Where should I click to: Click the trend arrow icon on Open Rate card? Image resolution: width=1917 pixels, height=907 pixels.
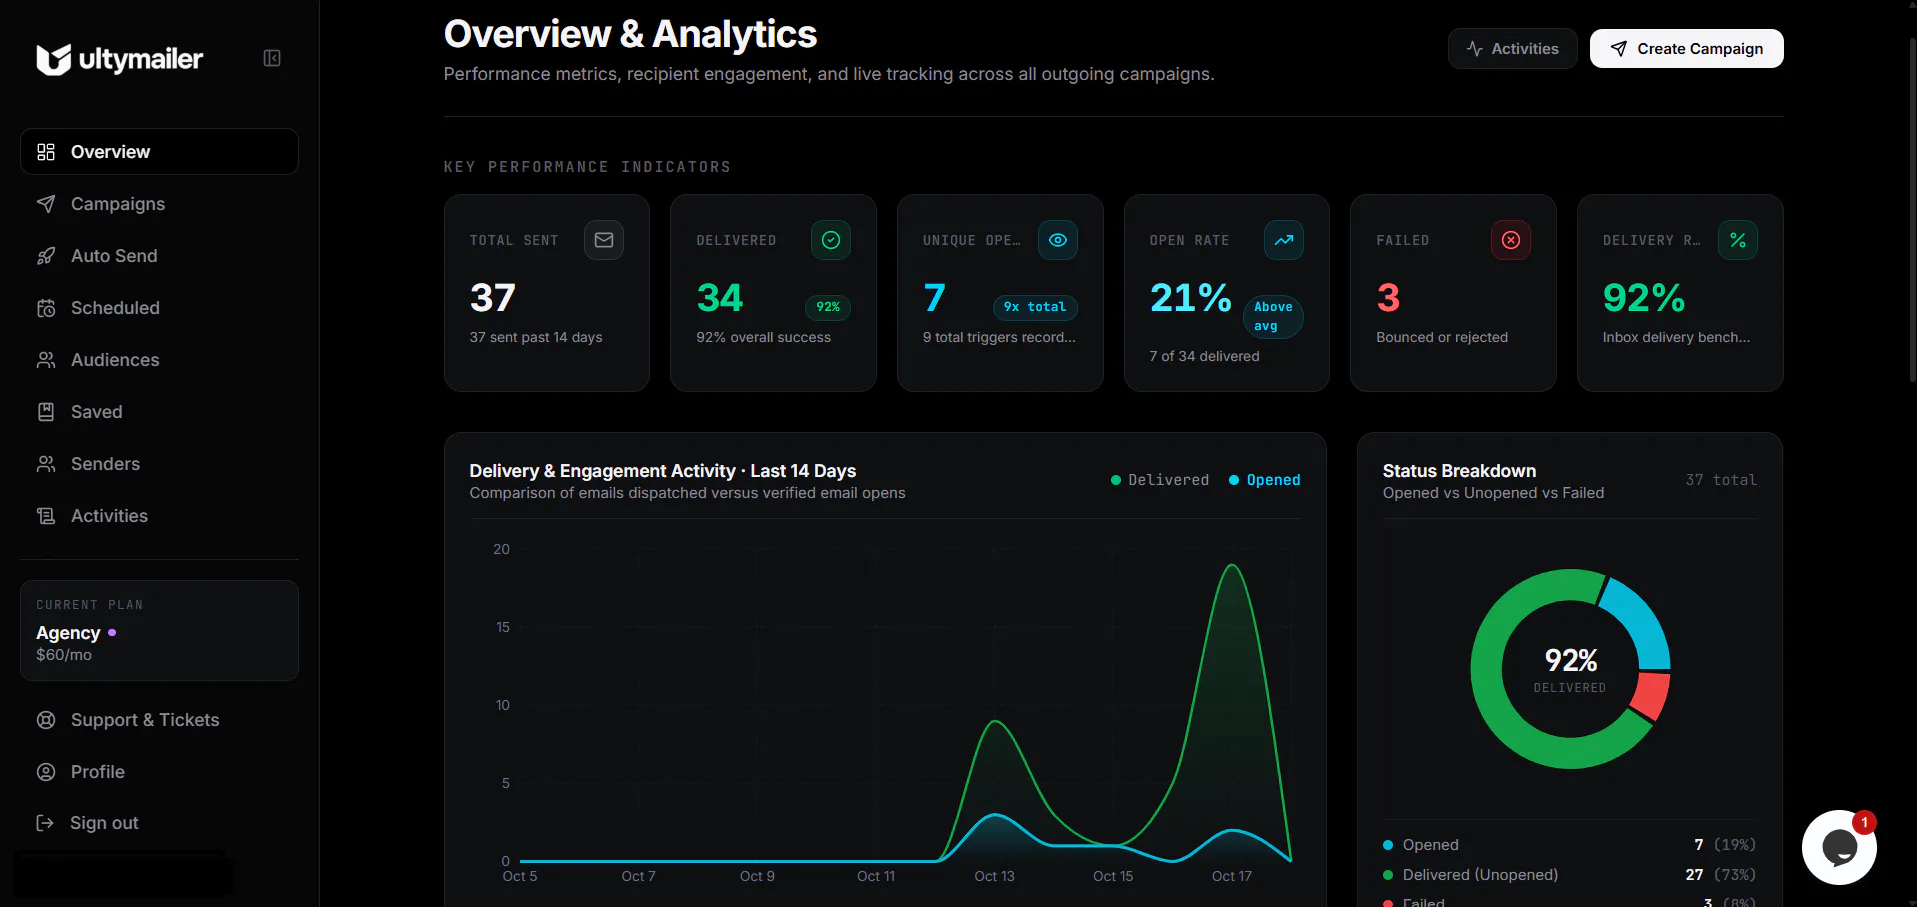[x=1284, y=240]
